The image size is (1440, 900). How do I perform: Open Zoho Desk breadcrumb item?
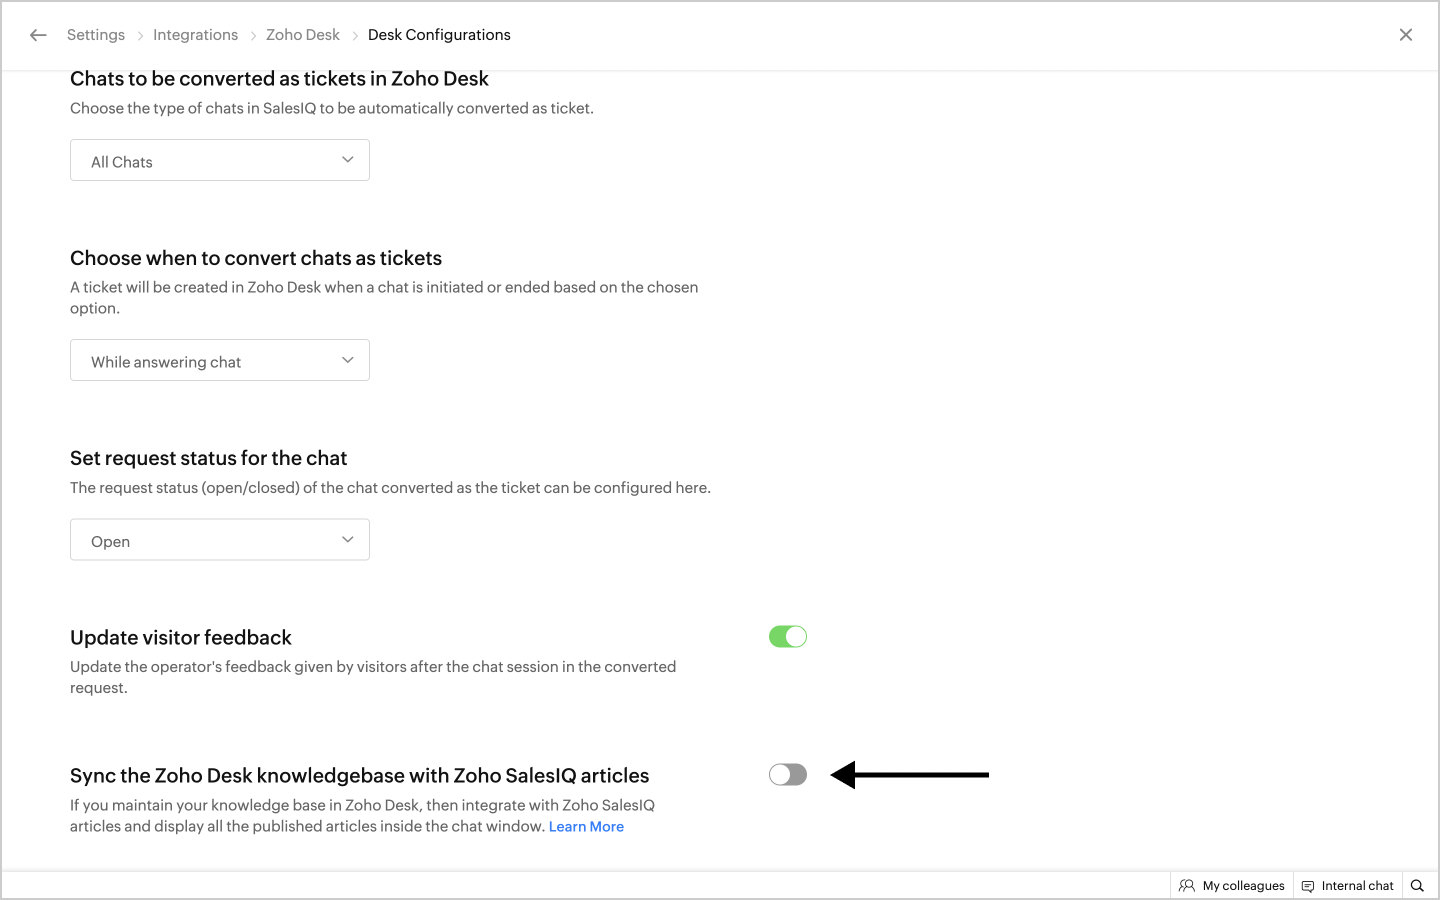[x=303, y=35]
